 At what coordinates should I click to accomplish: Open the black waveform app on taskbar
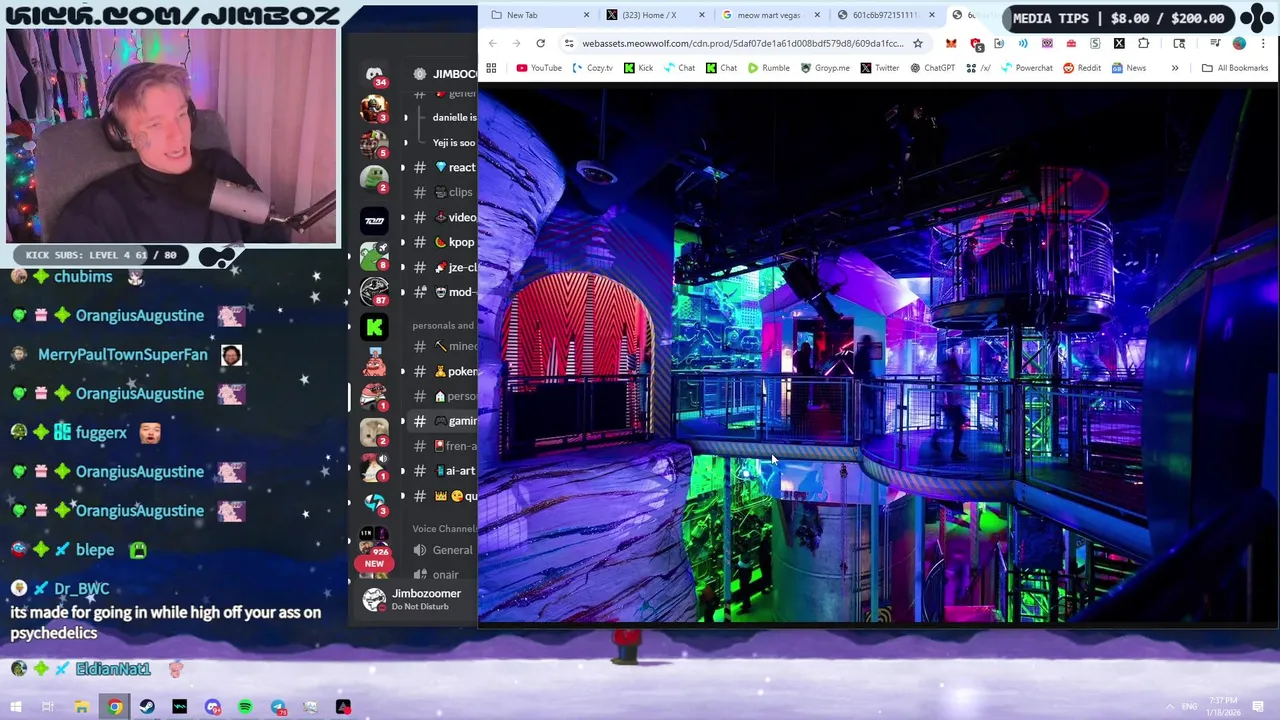(x=180, y=707)
